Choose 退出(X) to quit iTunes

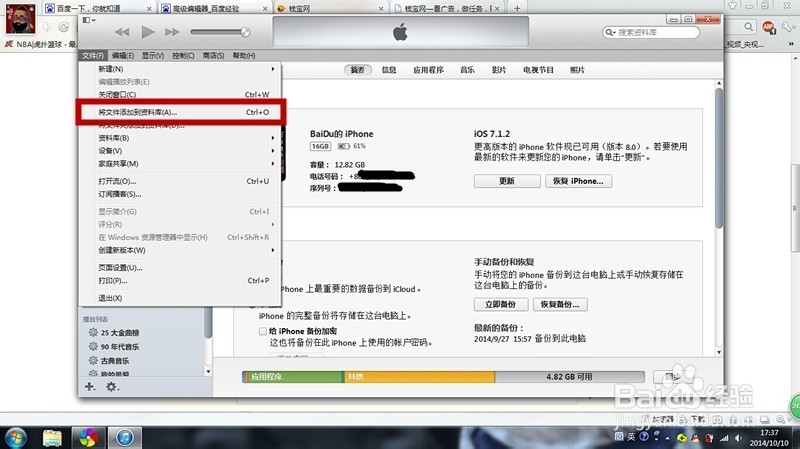[x=179, y=298]
